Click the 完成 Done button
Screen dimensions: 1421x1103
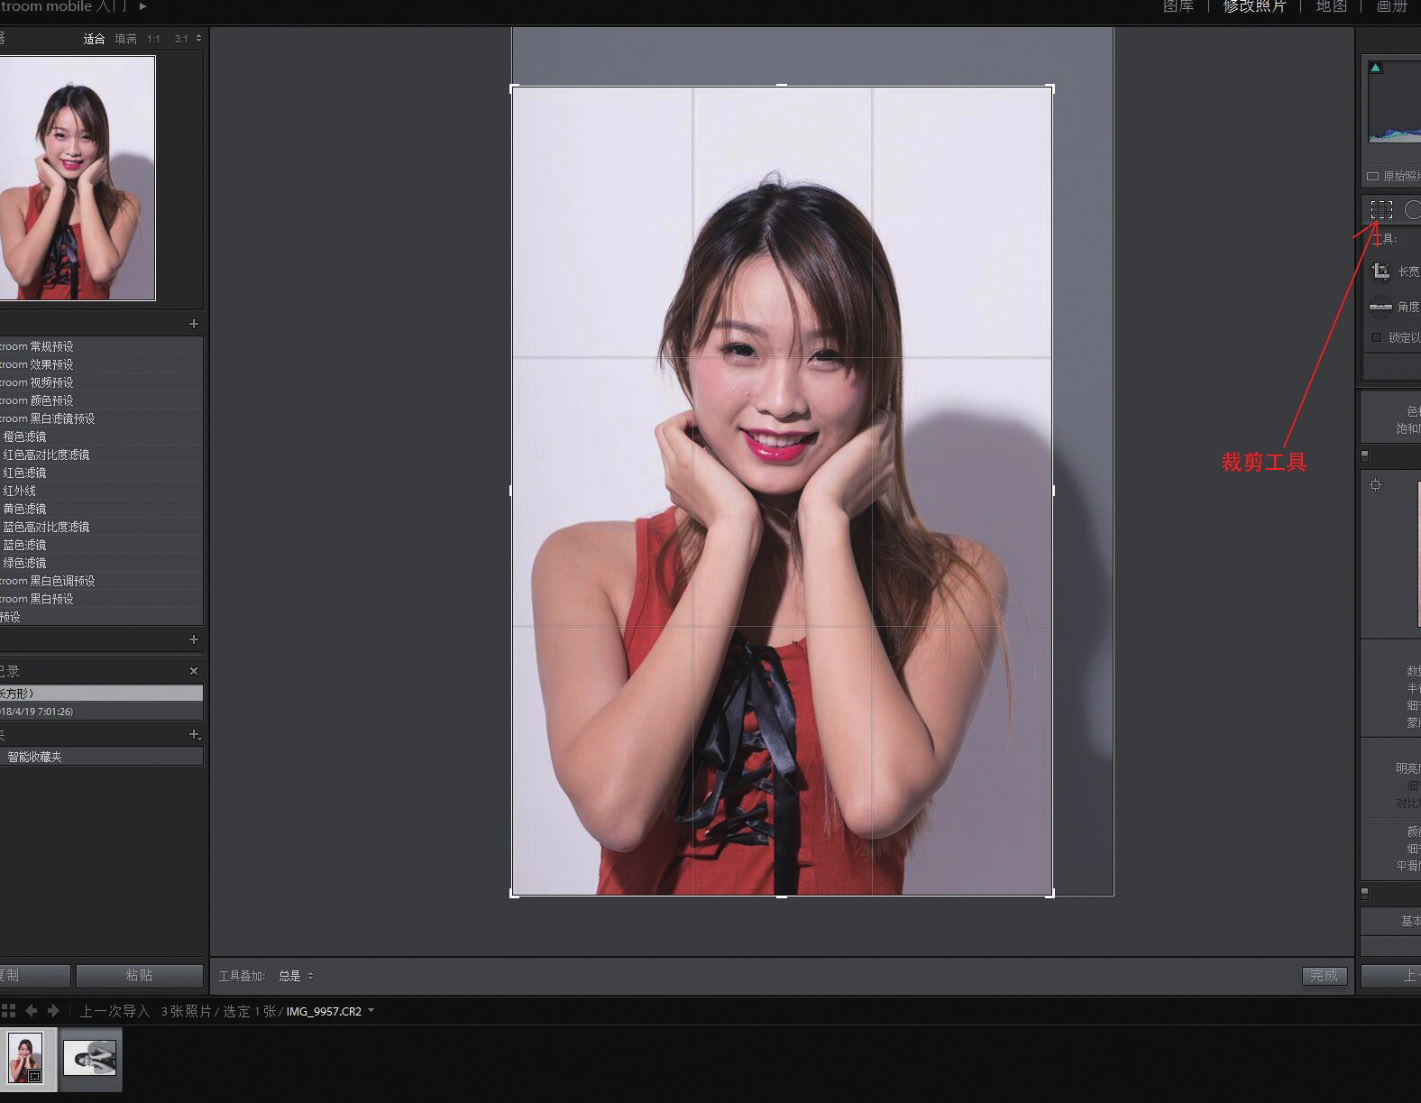point(1323,976)
